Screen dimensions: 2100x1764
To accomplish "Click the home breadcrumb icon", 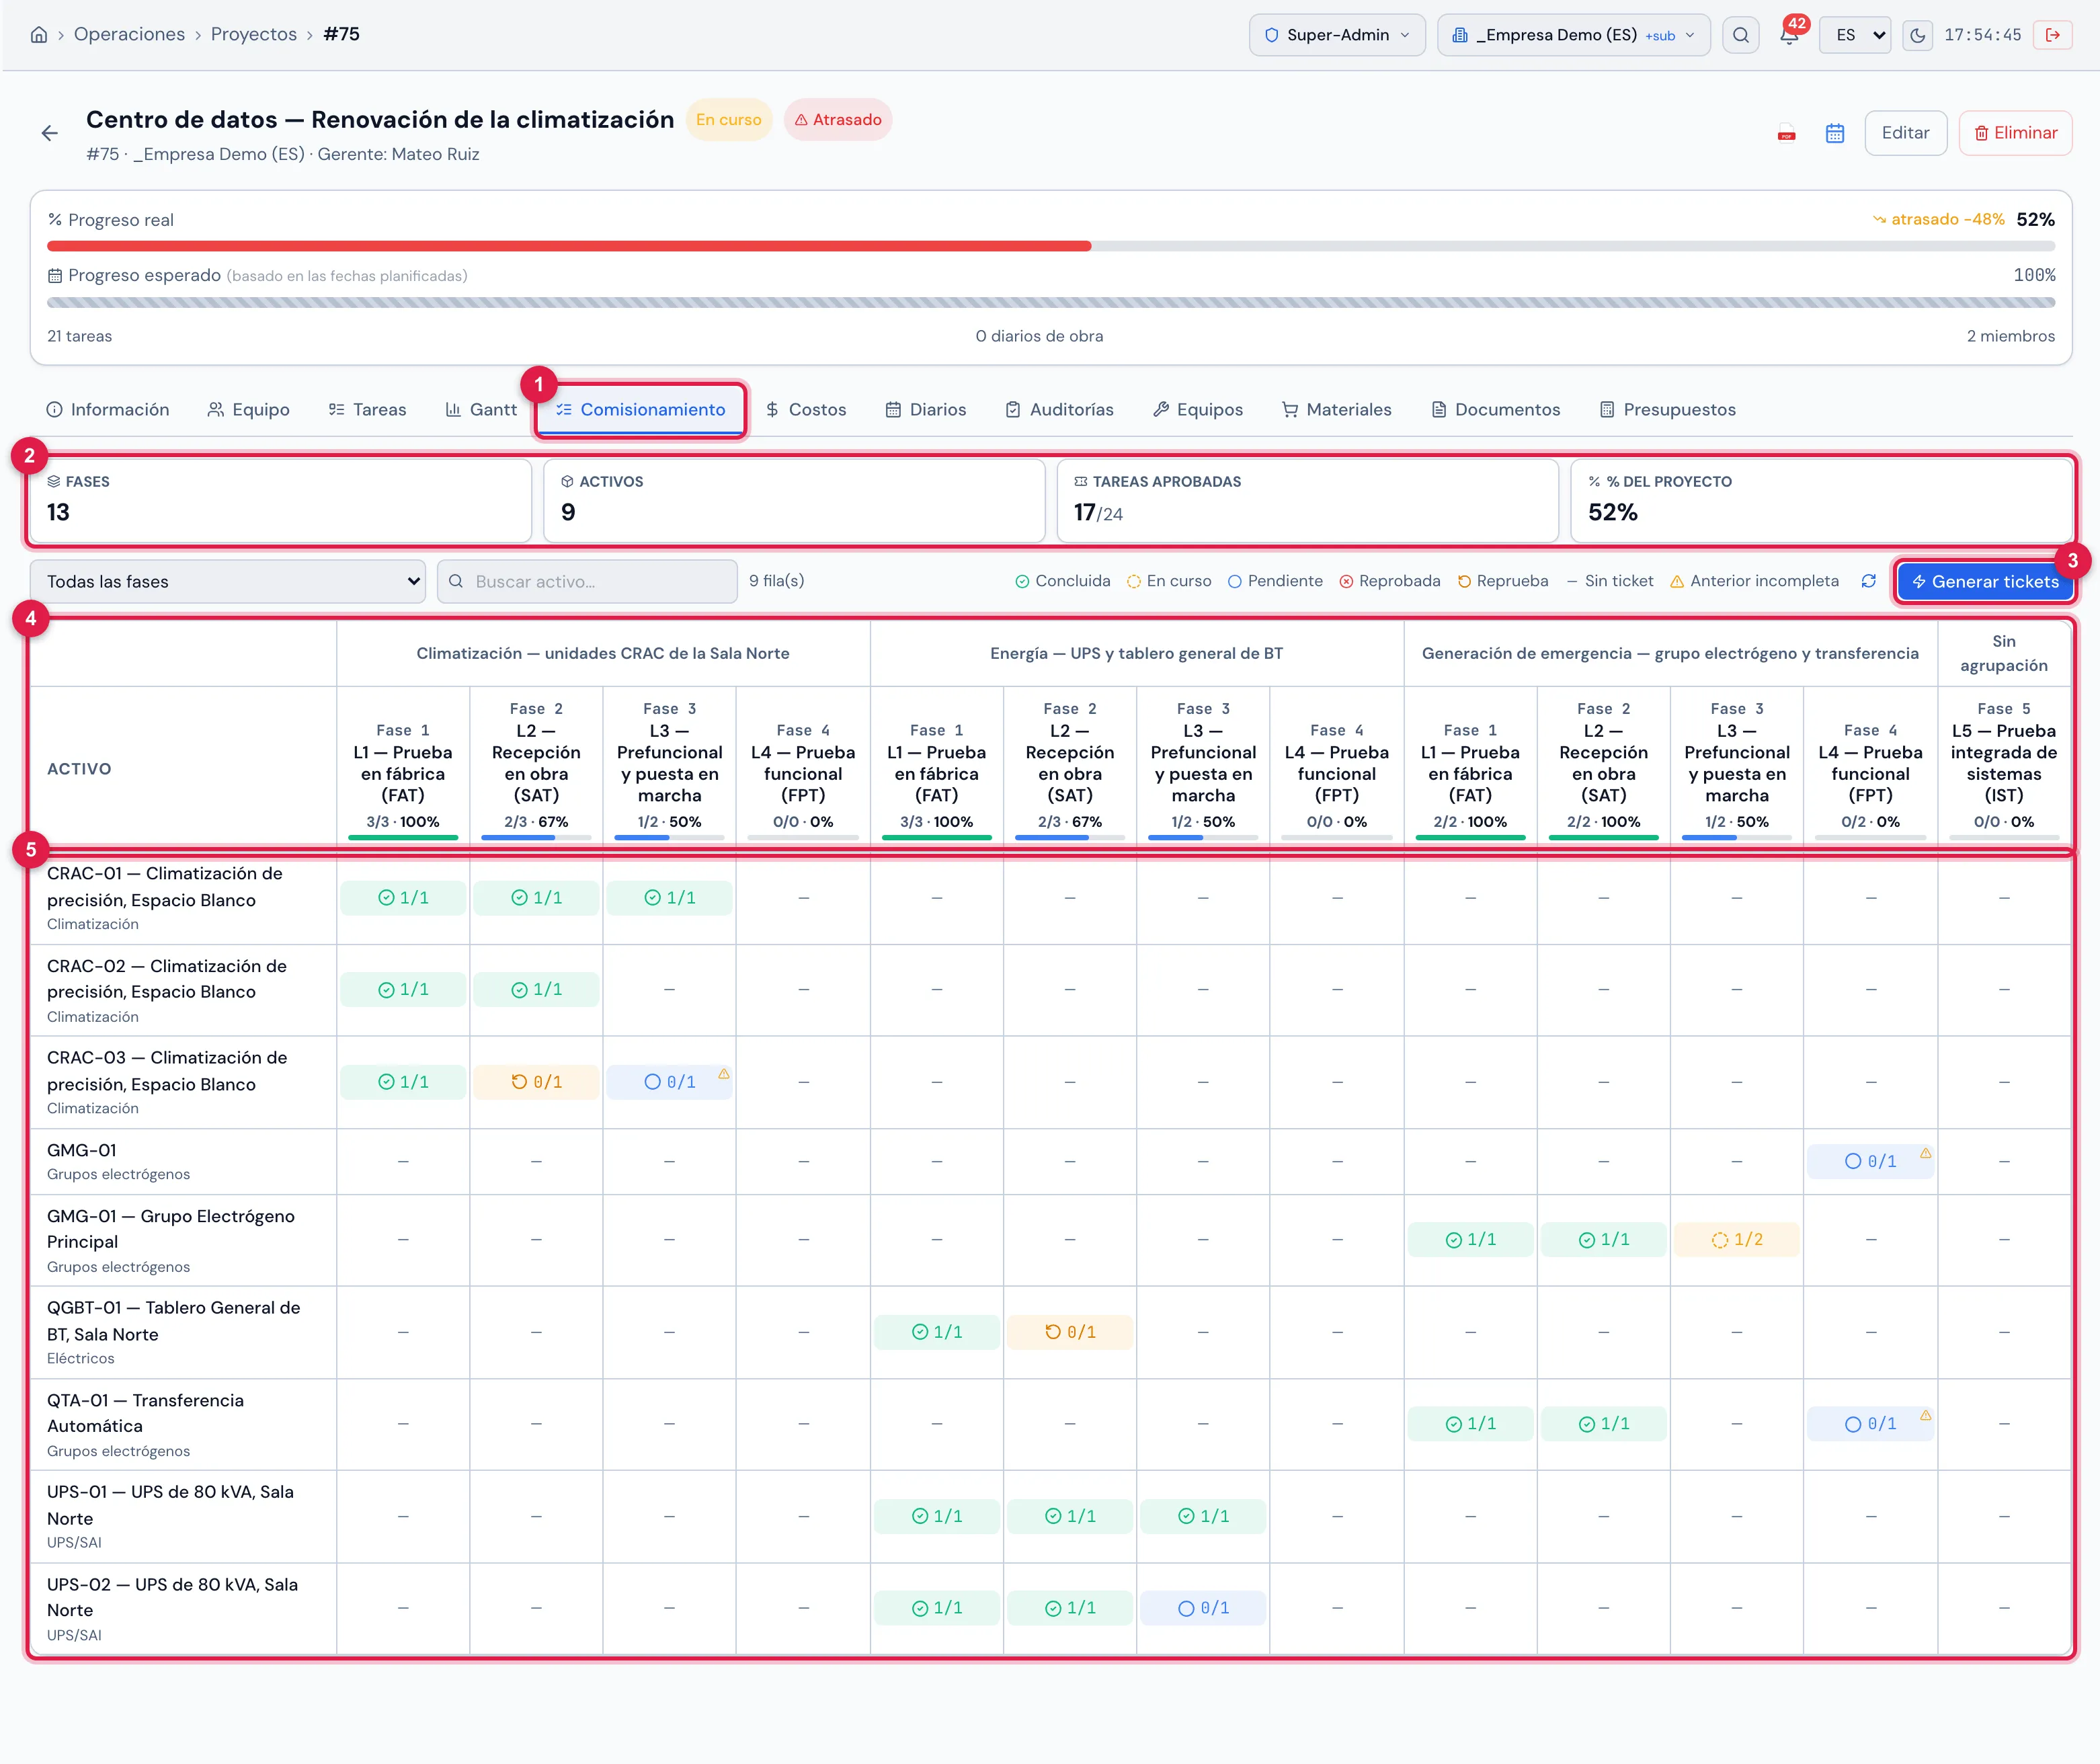I will tap(39, 35).
